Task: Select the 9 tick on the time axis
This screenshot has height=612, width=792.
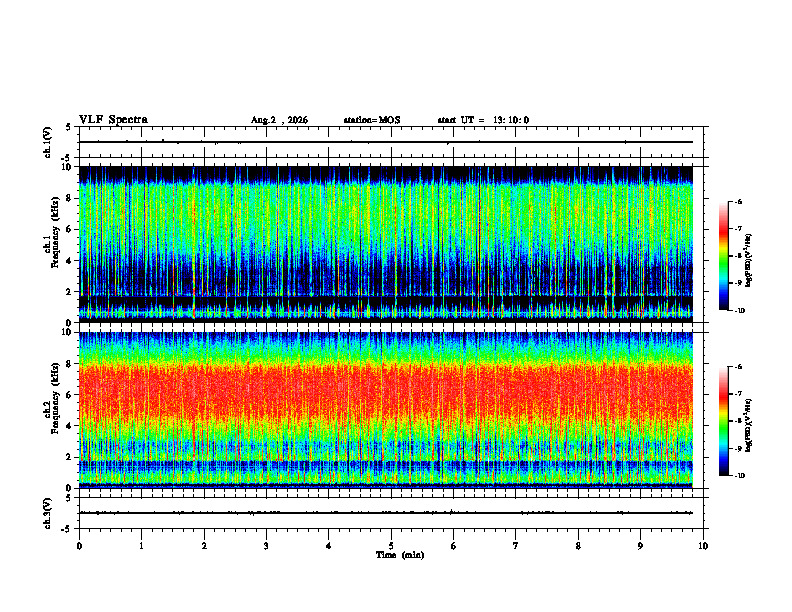Action: tap(640, 546)
